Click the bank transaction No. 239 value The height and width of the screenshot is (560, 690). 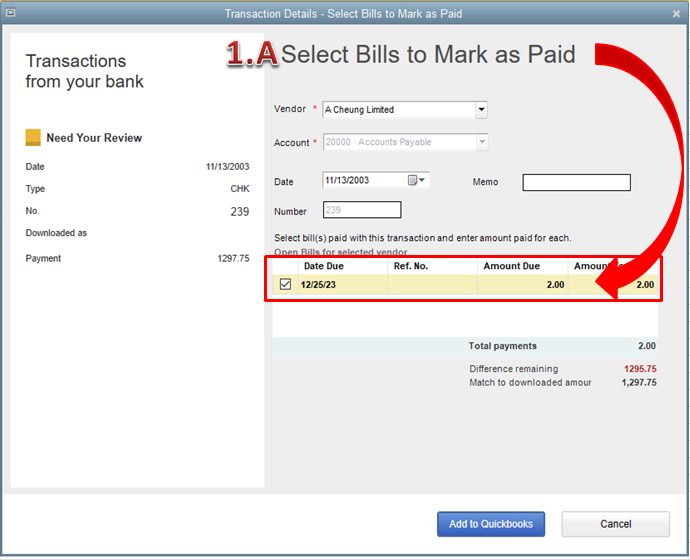(240, 212)
